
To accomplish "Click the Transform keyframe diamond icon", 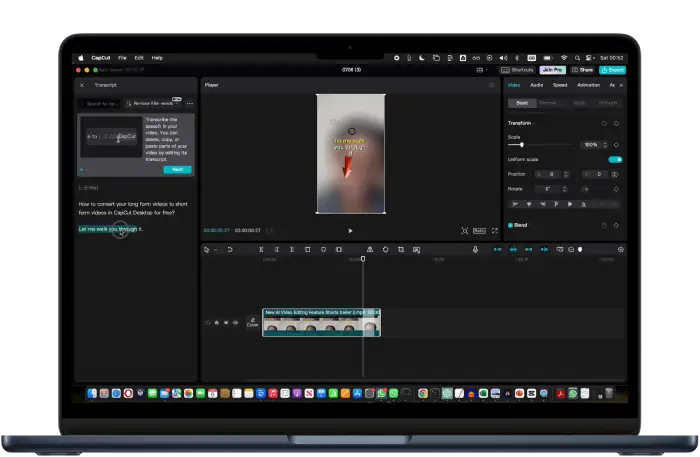I will tap(616, 122).
